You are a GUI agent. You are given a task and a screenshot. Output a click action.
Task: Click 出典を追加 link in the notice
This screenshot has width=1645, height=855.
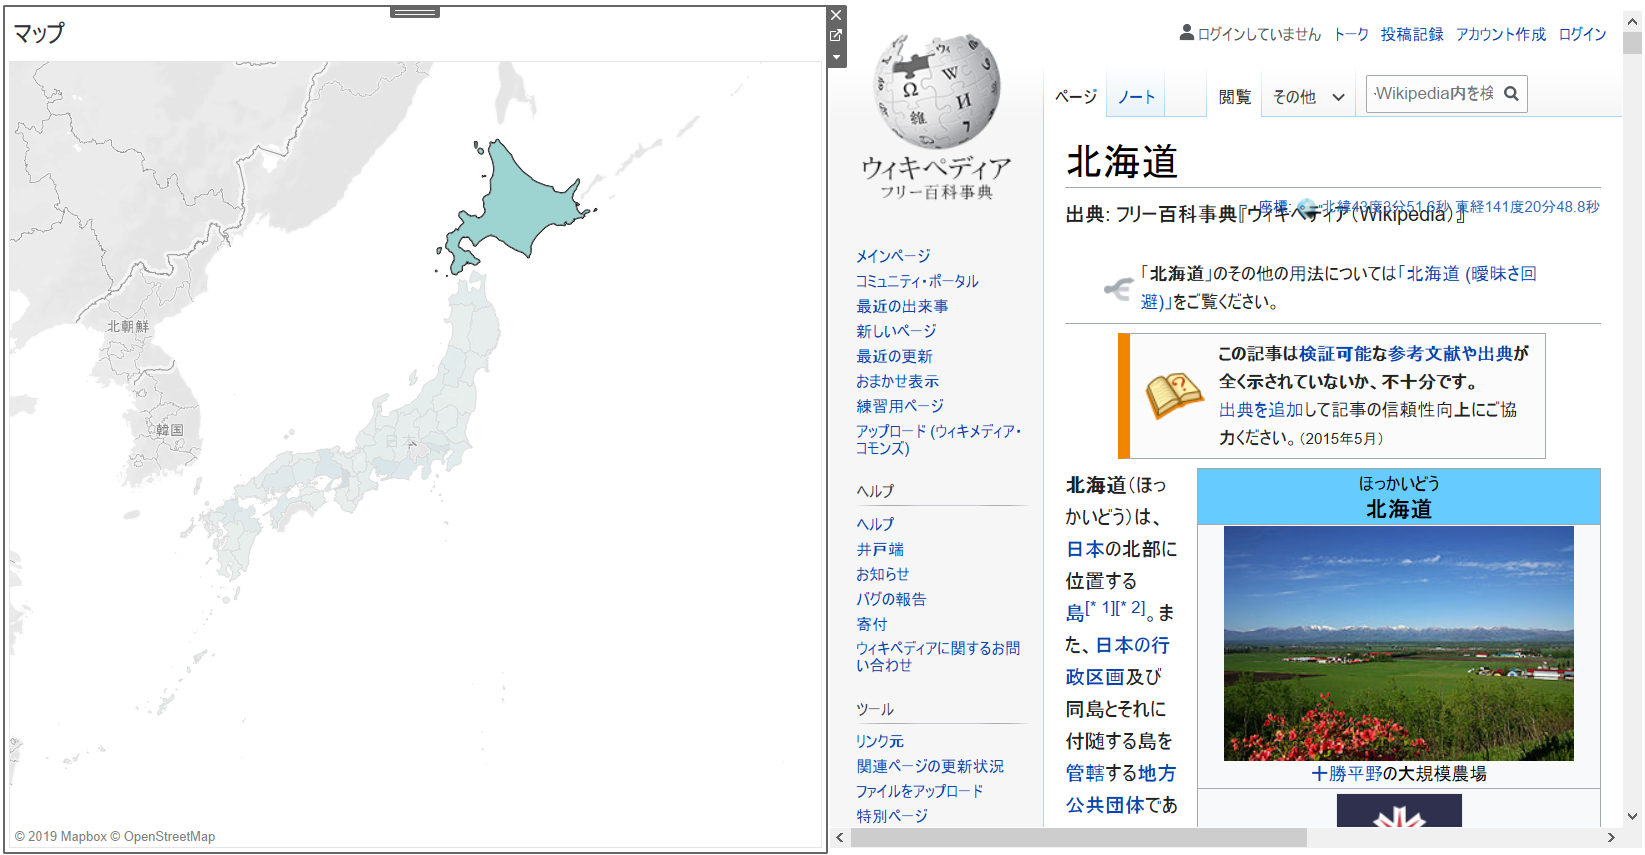(x=1263, y=410)
